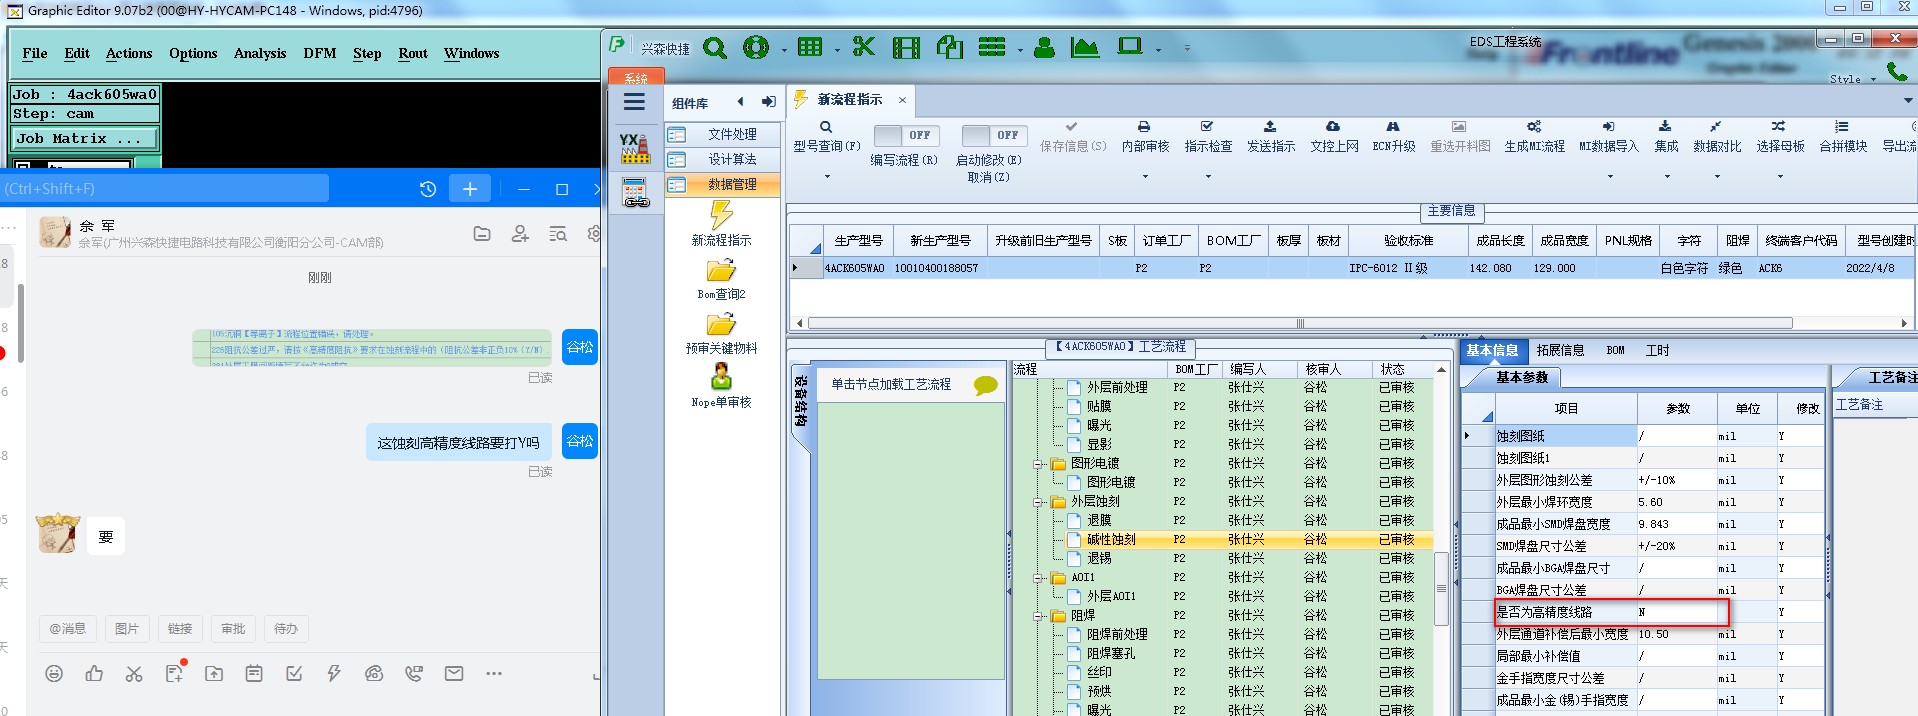Click the green laptop screen icon
1918x716 pixels.
(x=1130, y=46)
